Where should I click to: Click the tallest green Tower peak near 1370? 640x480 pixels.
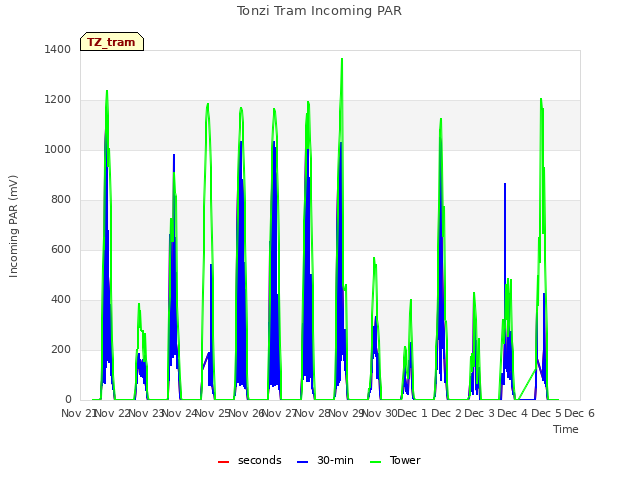coord(342,60)
